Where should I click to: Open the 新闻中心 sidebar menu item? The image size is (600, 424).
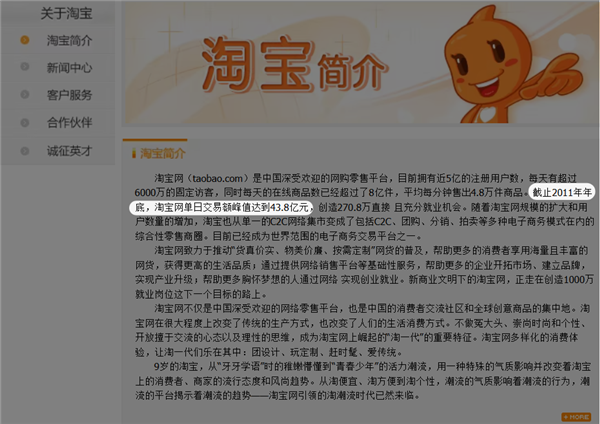[69, 68]
